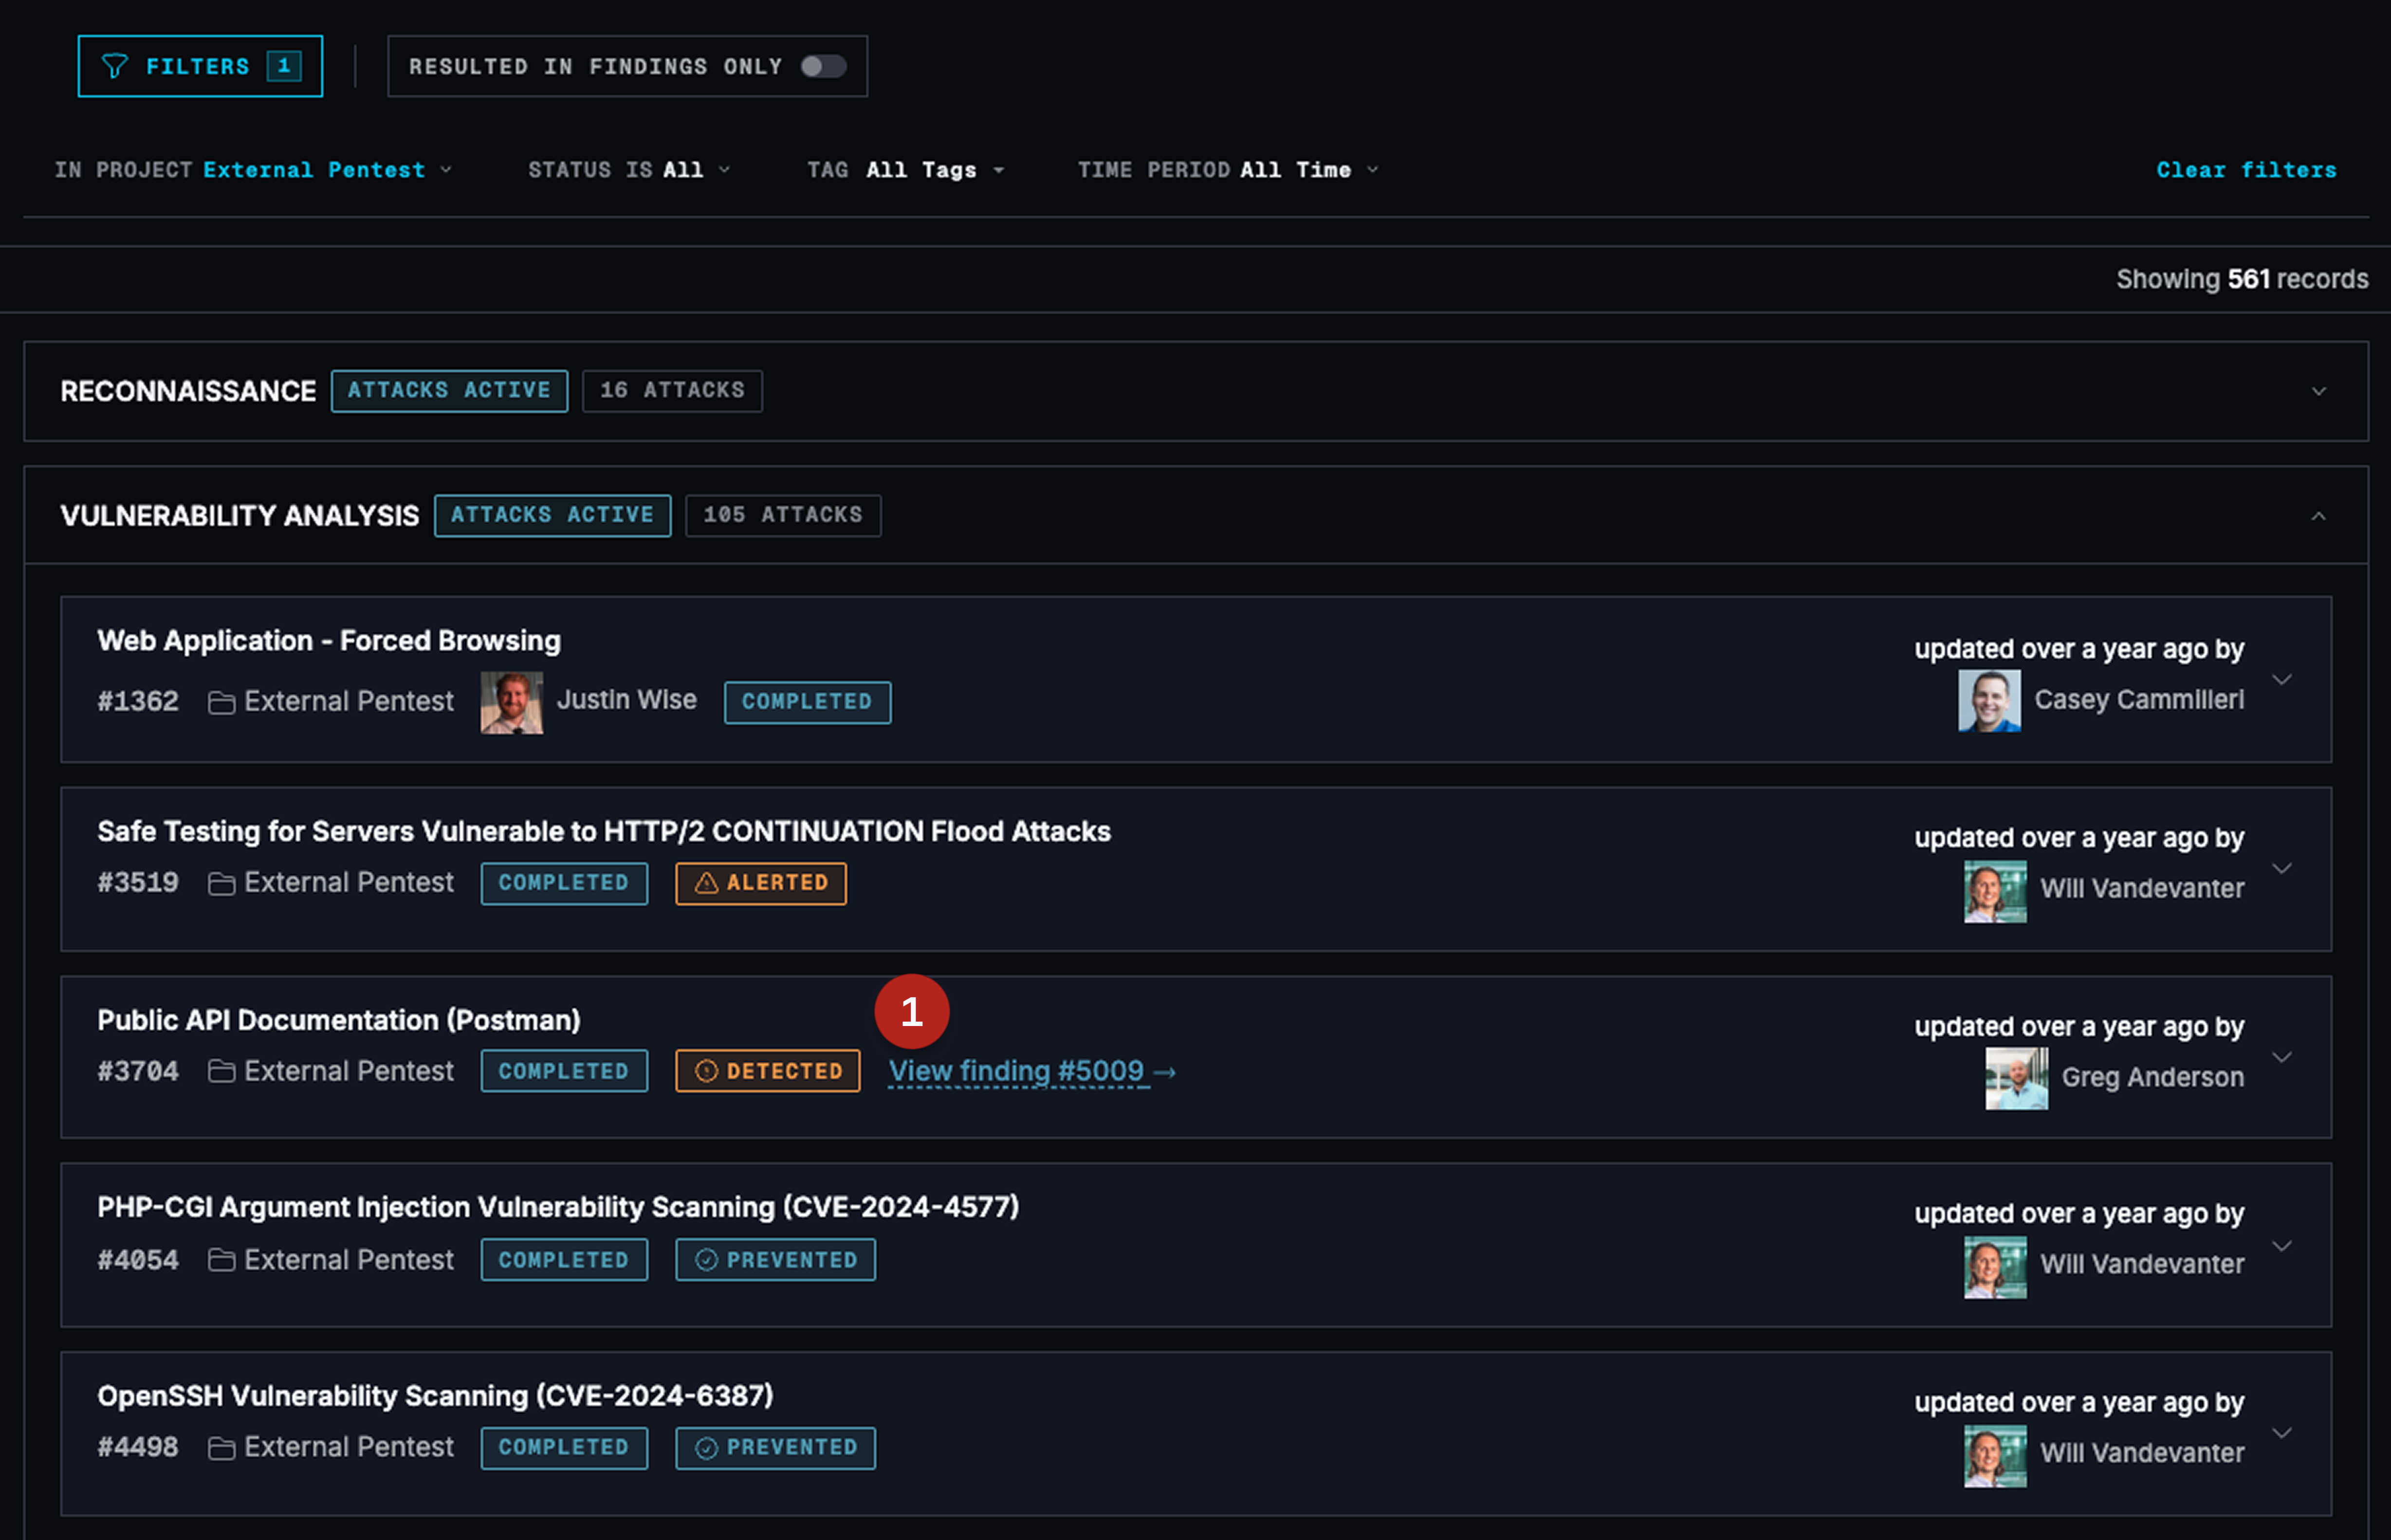Click Casey Cammilleri avatar photo
The width and height of the screenshot is (2391, 1540).
click(x=1989, y=701)
